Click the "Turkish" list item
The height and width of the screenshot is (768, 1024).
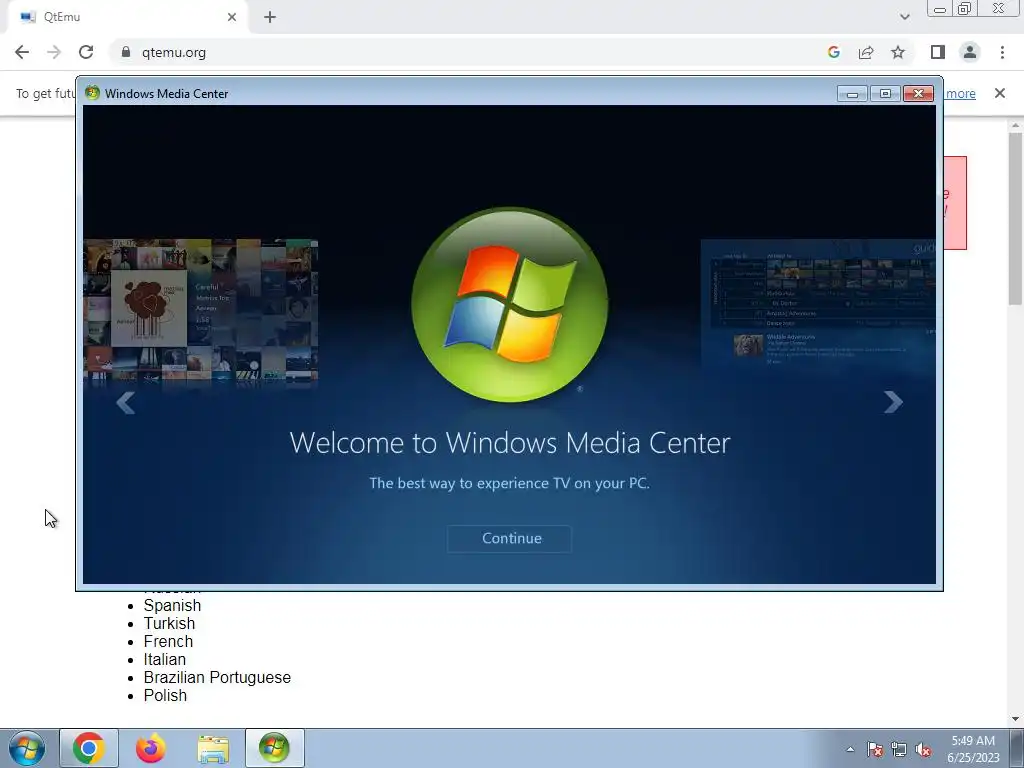coord(169,624)
